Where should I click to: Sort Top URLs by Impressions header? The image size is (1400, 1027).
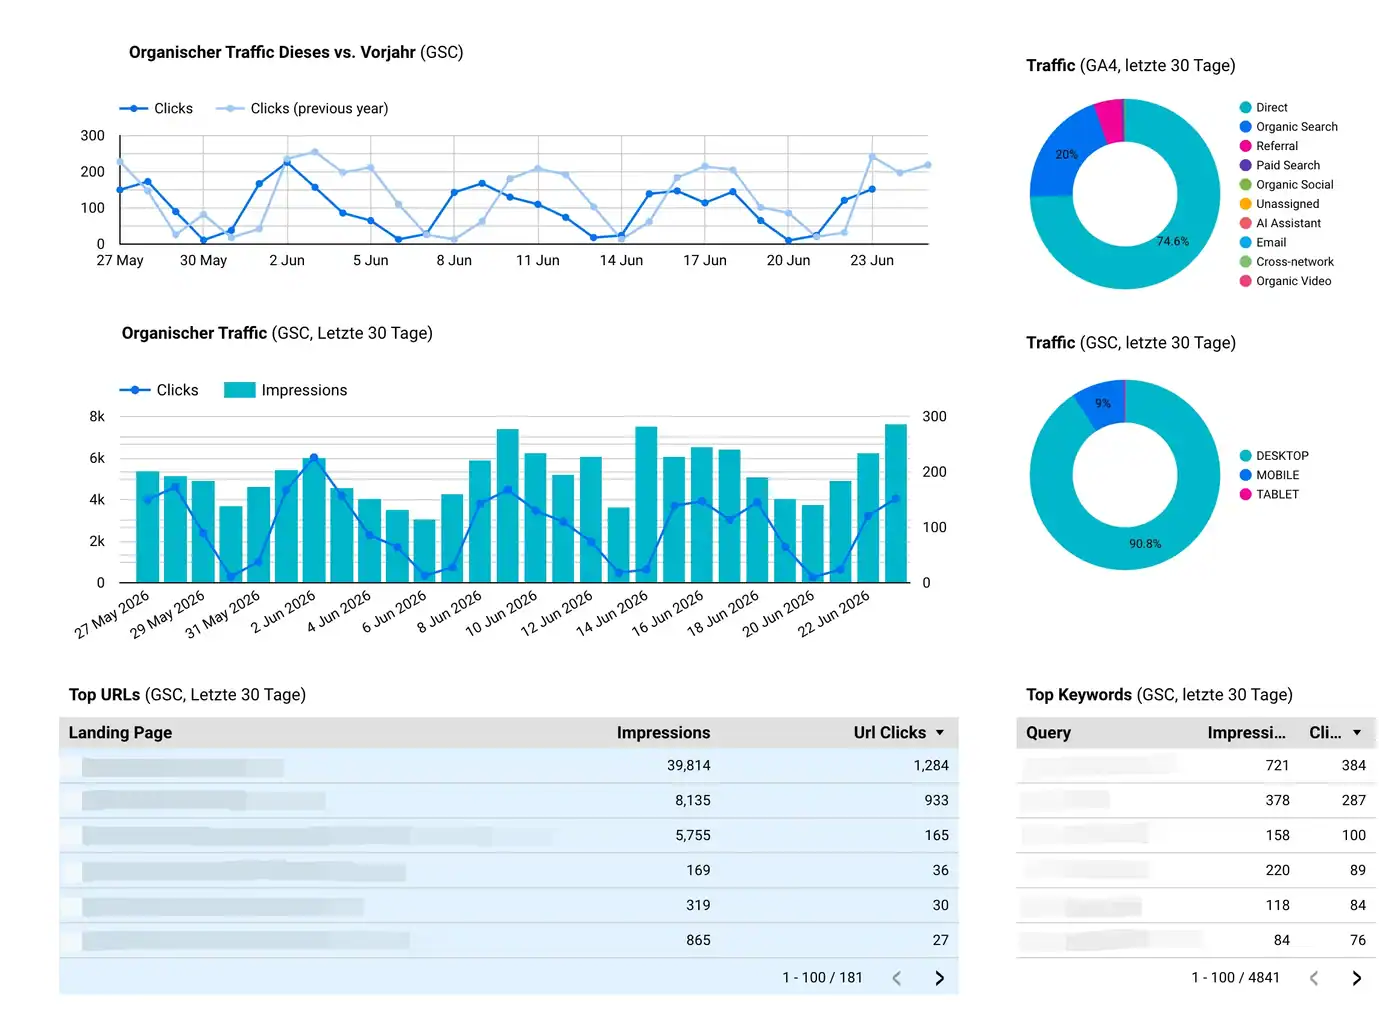pos(663,733)
